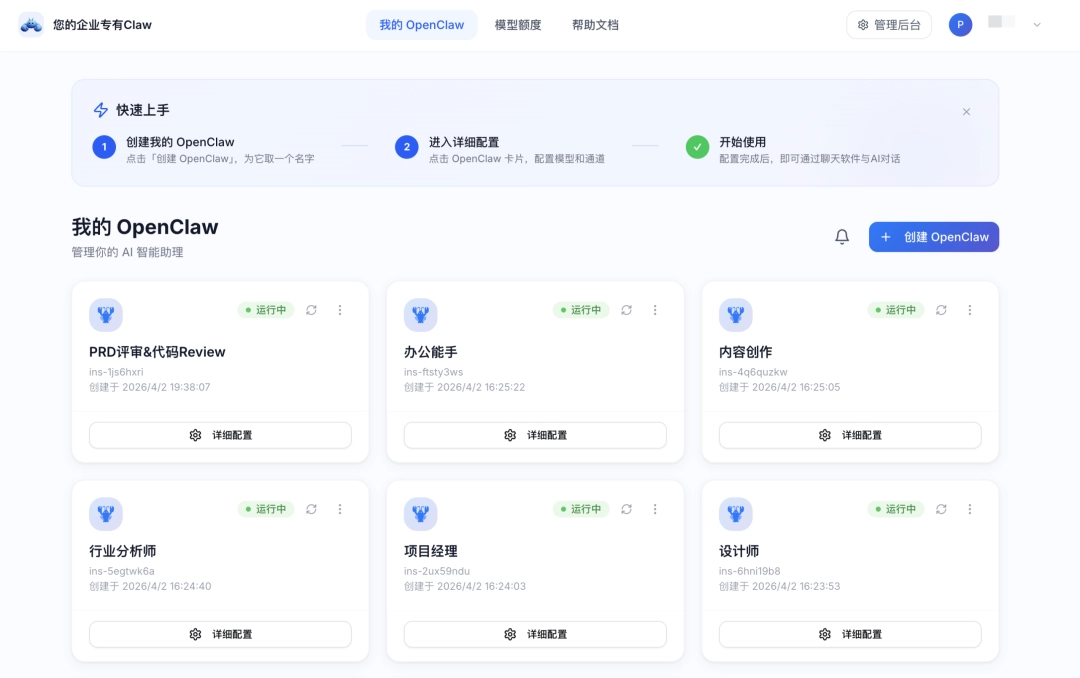This screenshot has width=1080, height=678.
Task: Open the notification bell
Action: (841, 236)
